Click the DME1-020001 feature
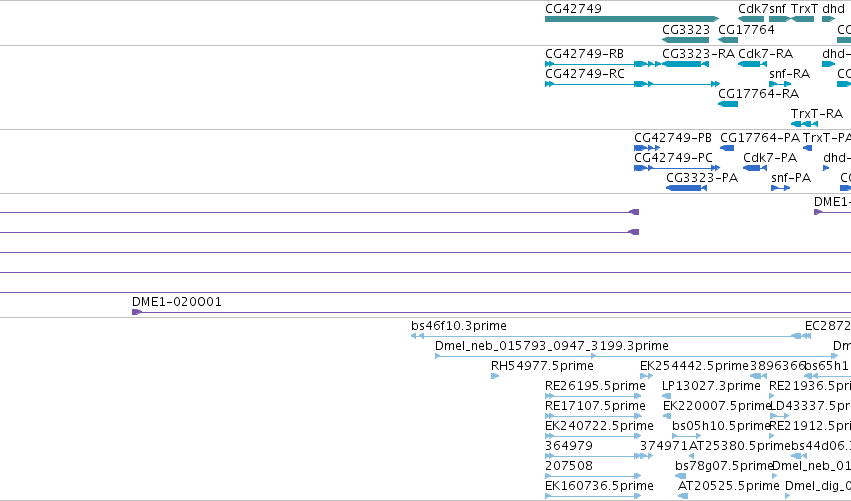851x501 pixels. (x=491, y=312)
